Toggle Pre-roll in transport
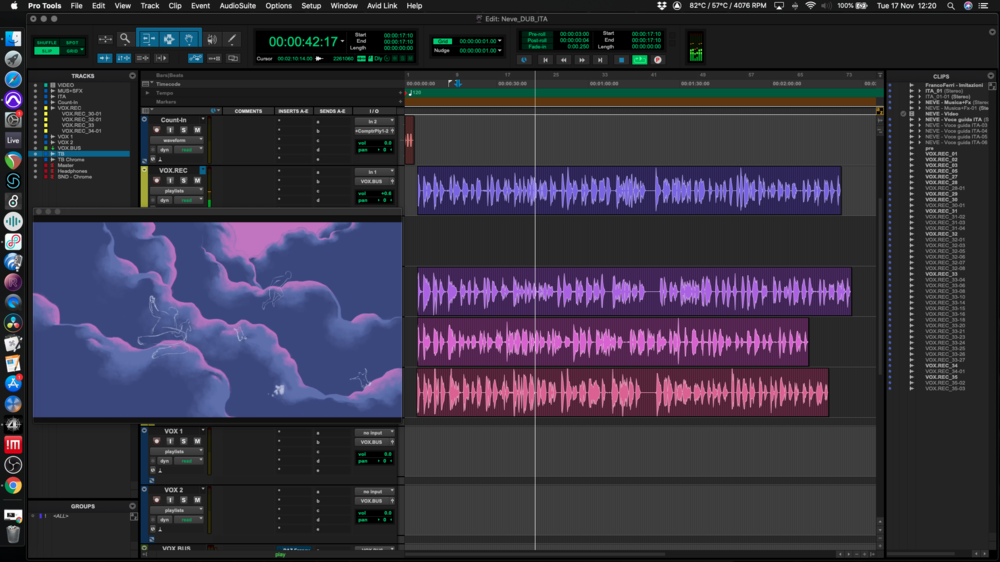1000x562 pixels. pyautogui.click(x=536, y=34)
